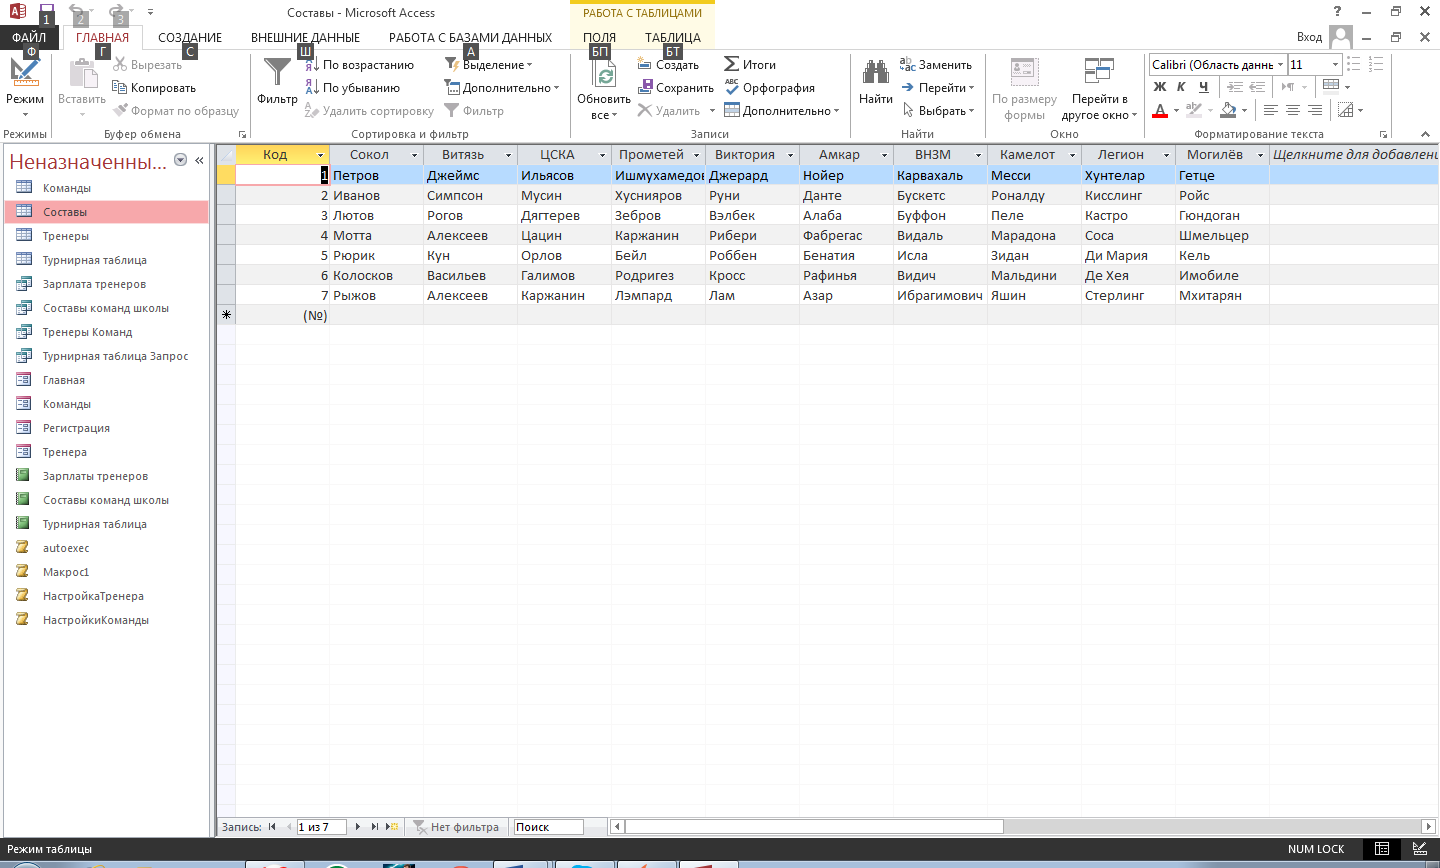This screenshot has width=1440, height=868.
Task: Apply italic К formatting
Action: pyautogui.click(x=1181, y=87)
